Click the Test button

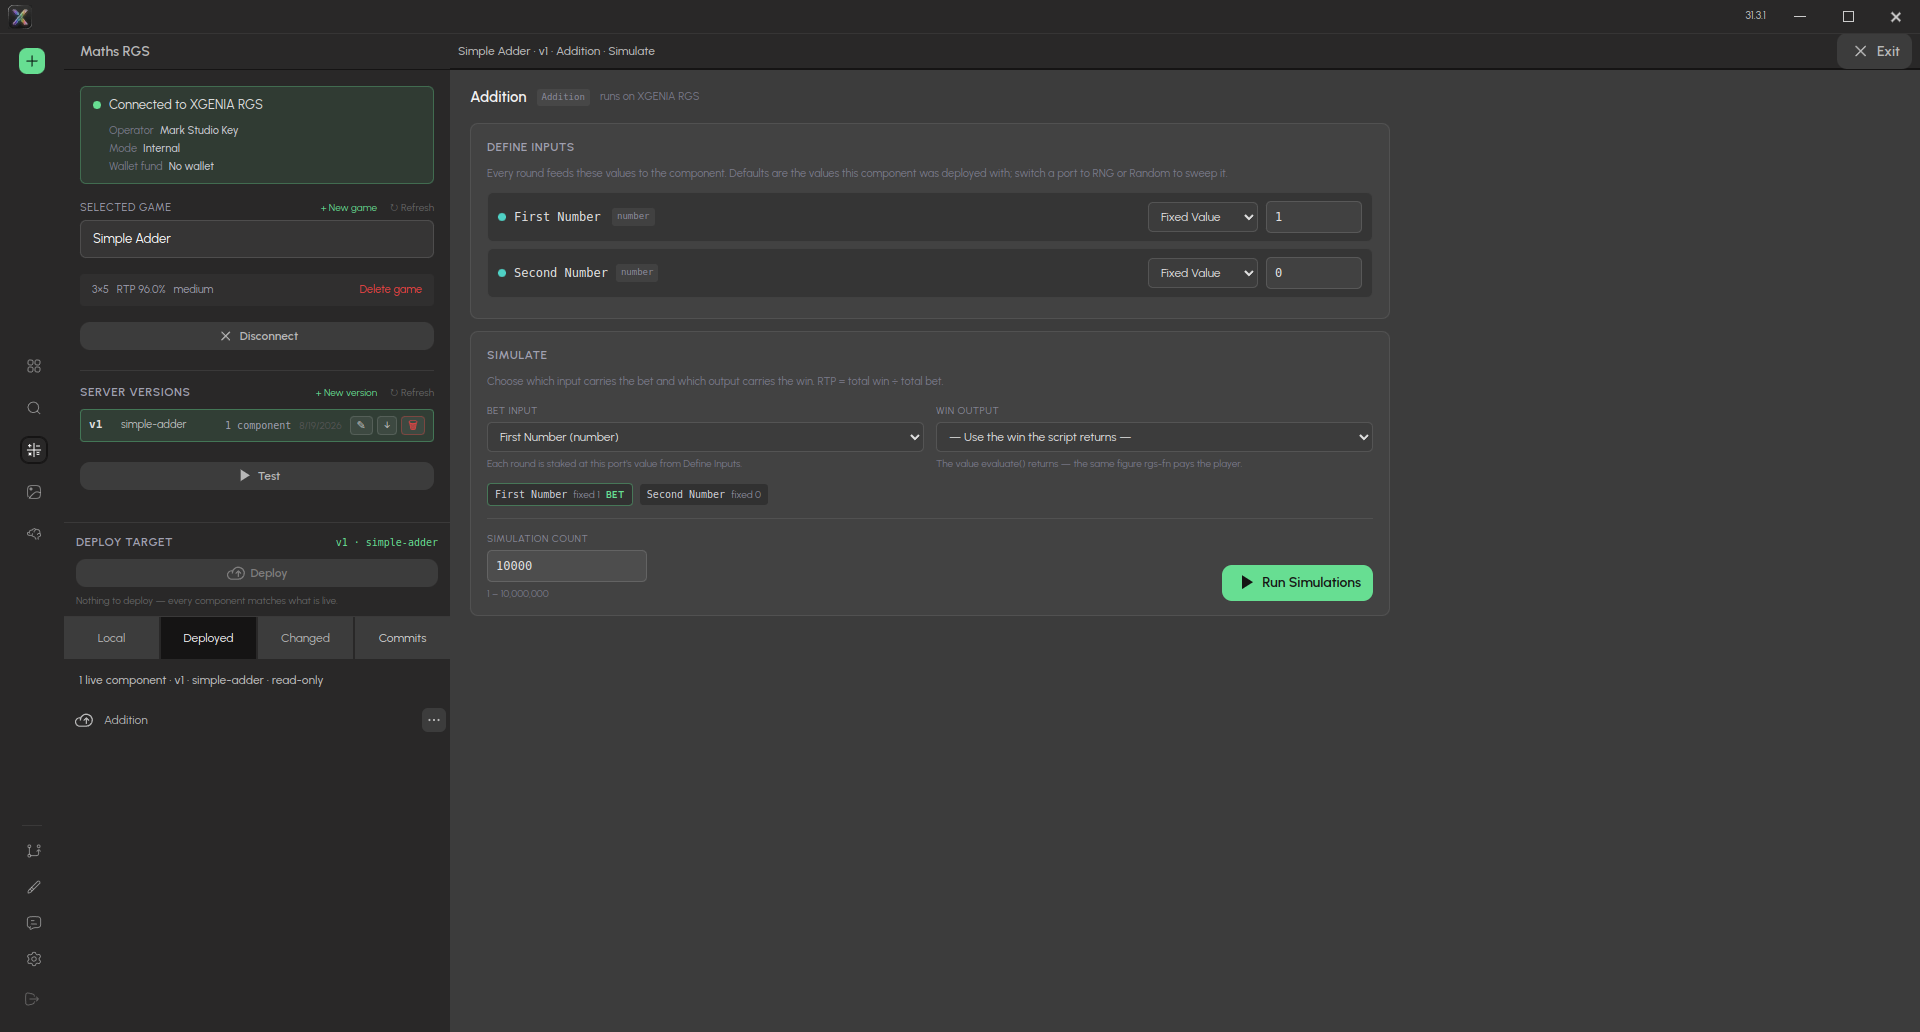pos(257,476)
